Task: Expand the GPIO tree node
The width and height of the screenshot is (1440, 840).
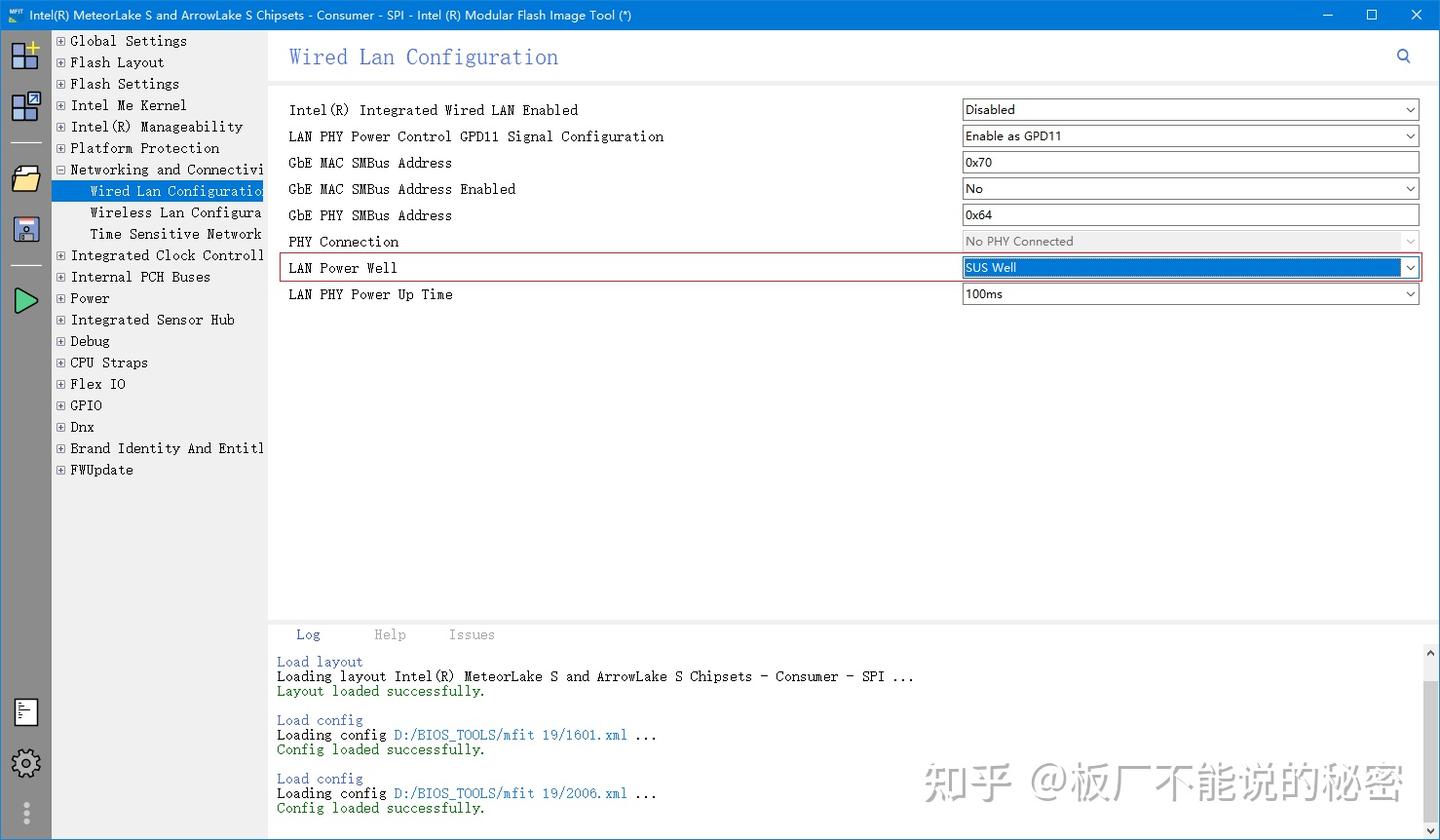Action: 61,406
